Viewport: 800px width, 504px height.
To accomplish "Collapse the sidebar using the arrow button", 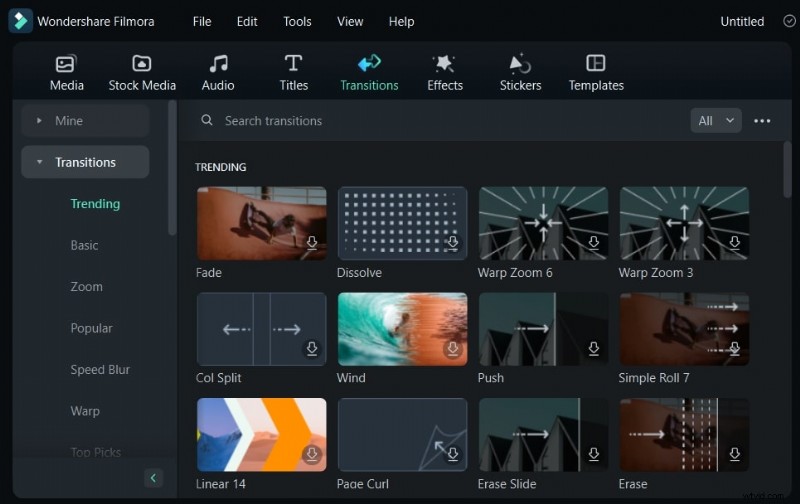I will pos(153,478).
